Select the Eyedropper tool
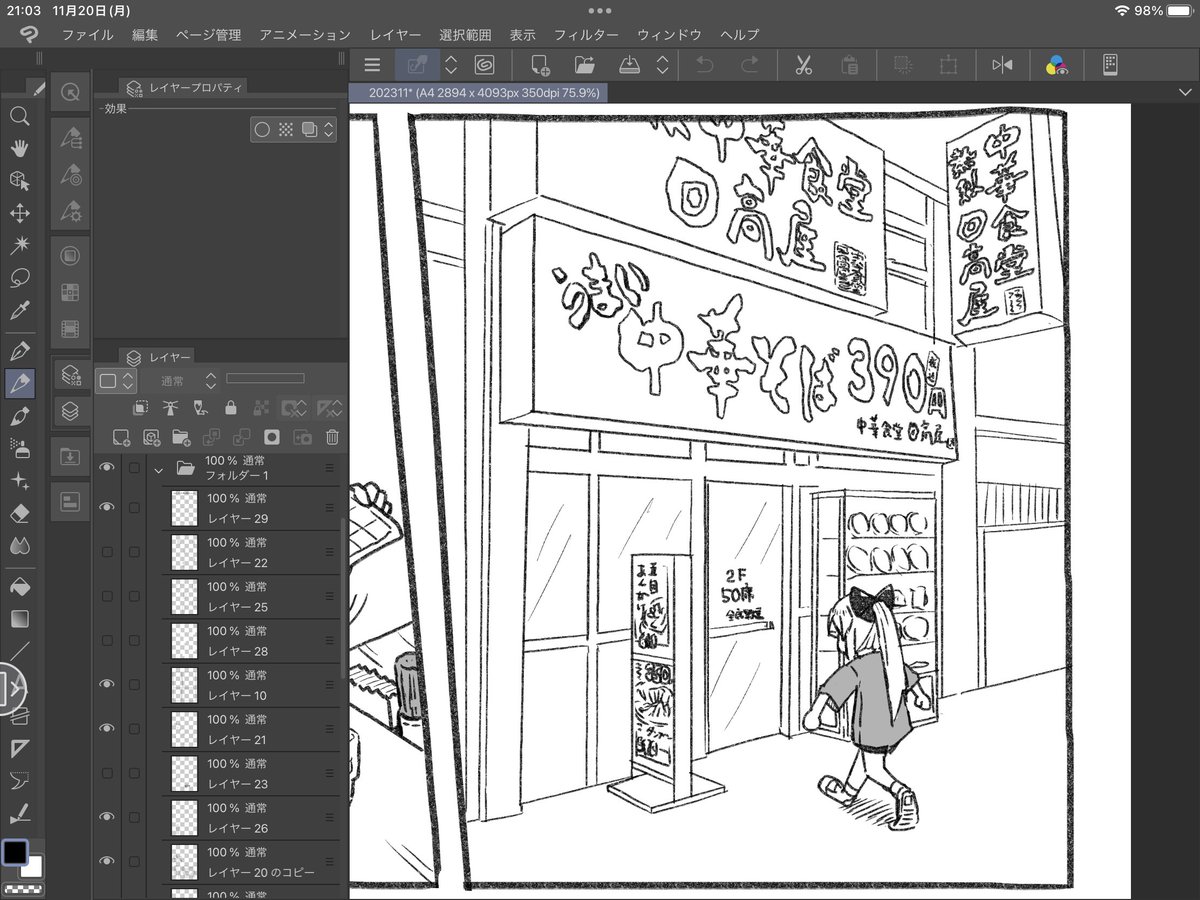This screenshot has width=1200, height=900. tap(19, 310)
